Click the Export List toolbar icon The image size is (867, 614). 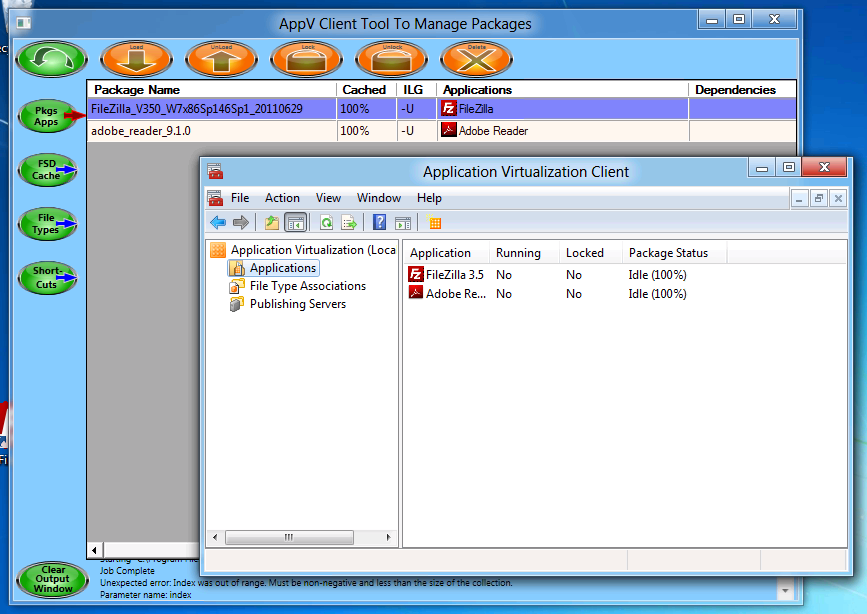(x=349, y=223)
